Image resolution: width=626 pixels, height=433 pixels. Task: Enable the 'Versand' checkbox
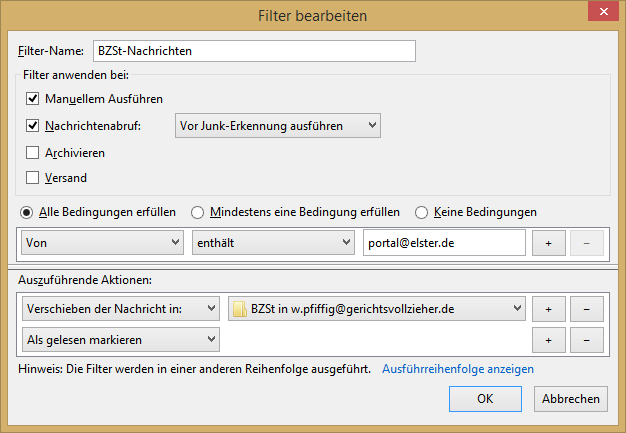33,178
